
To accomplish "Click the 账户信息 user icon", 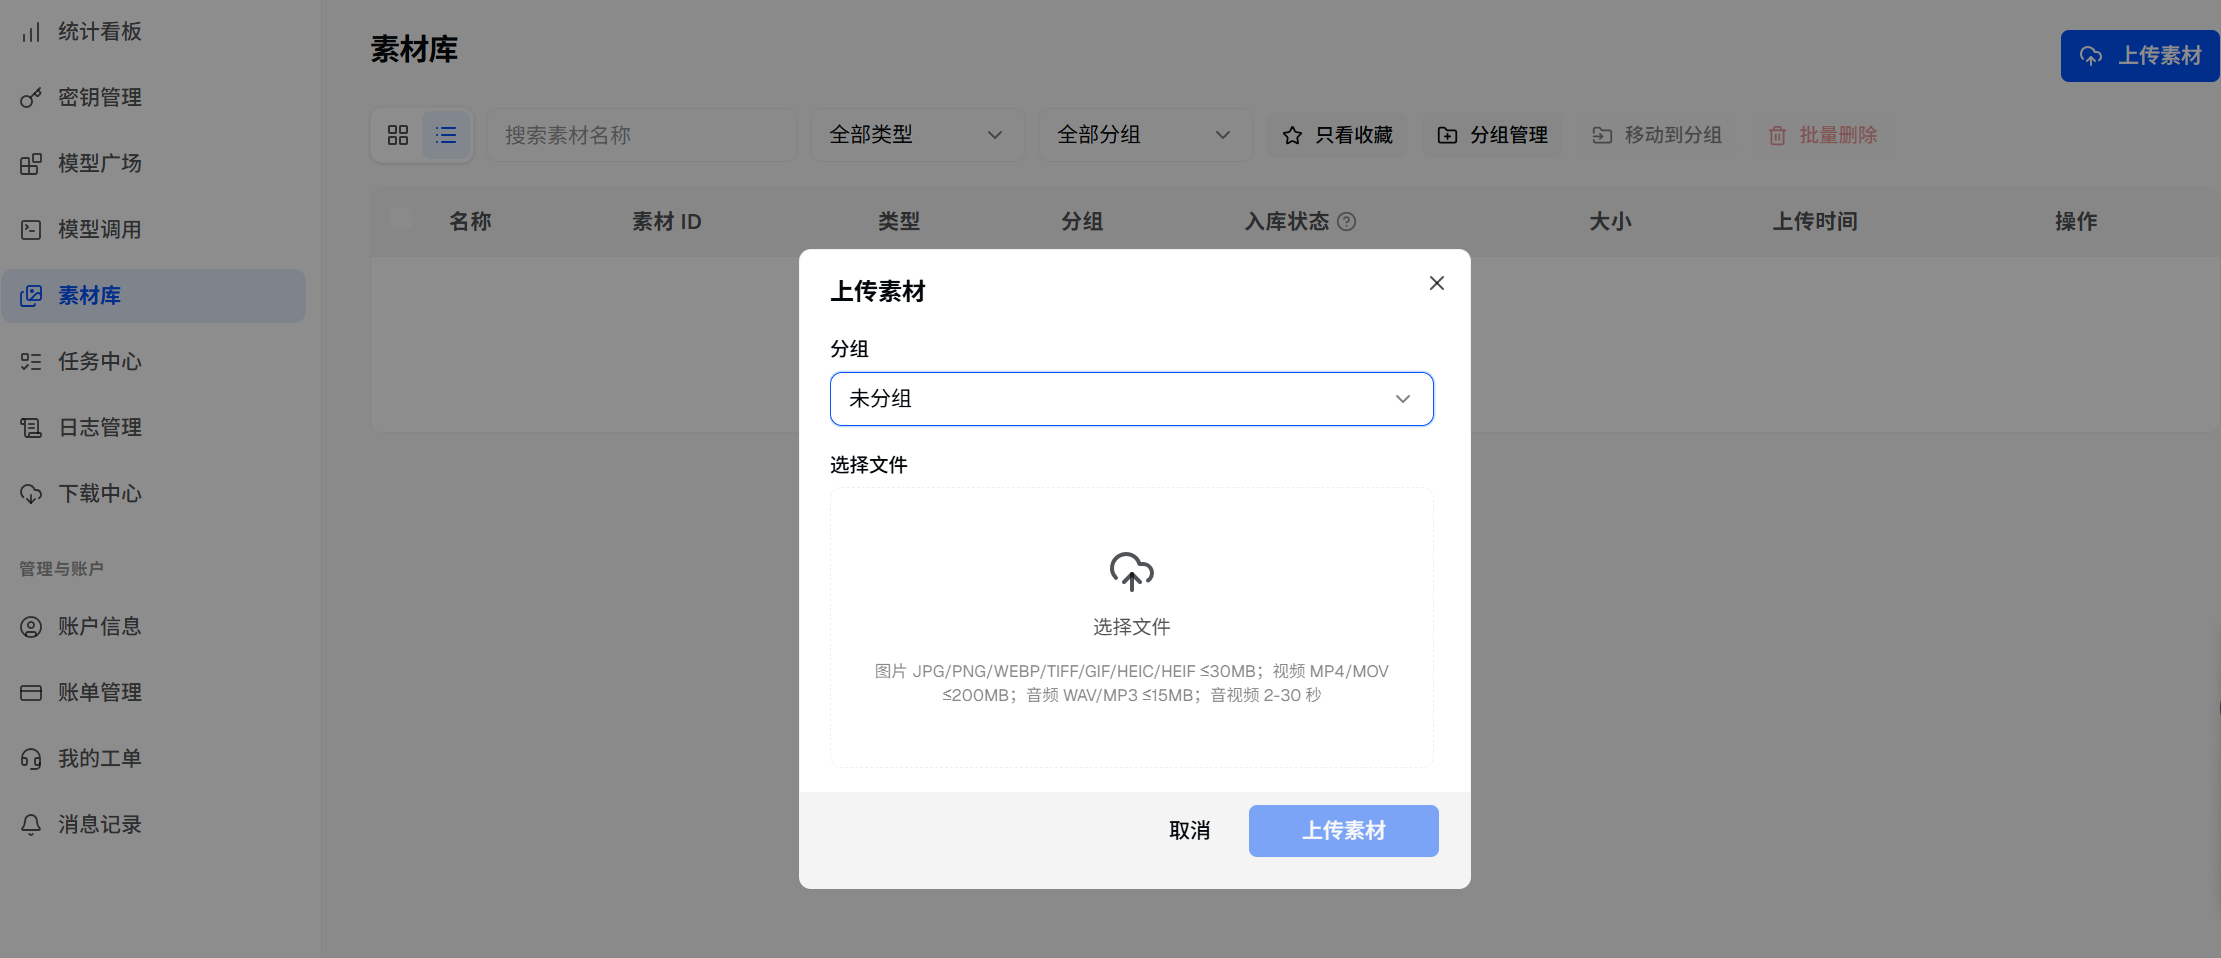I will (x=31, y=627).
